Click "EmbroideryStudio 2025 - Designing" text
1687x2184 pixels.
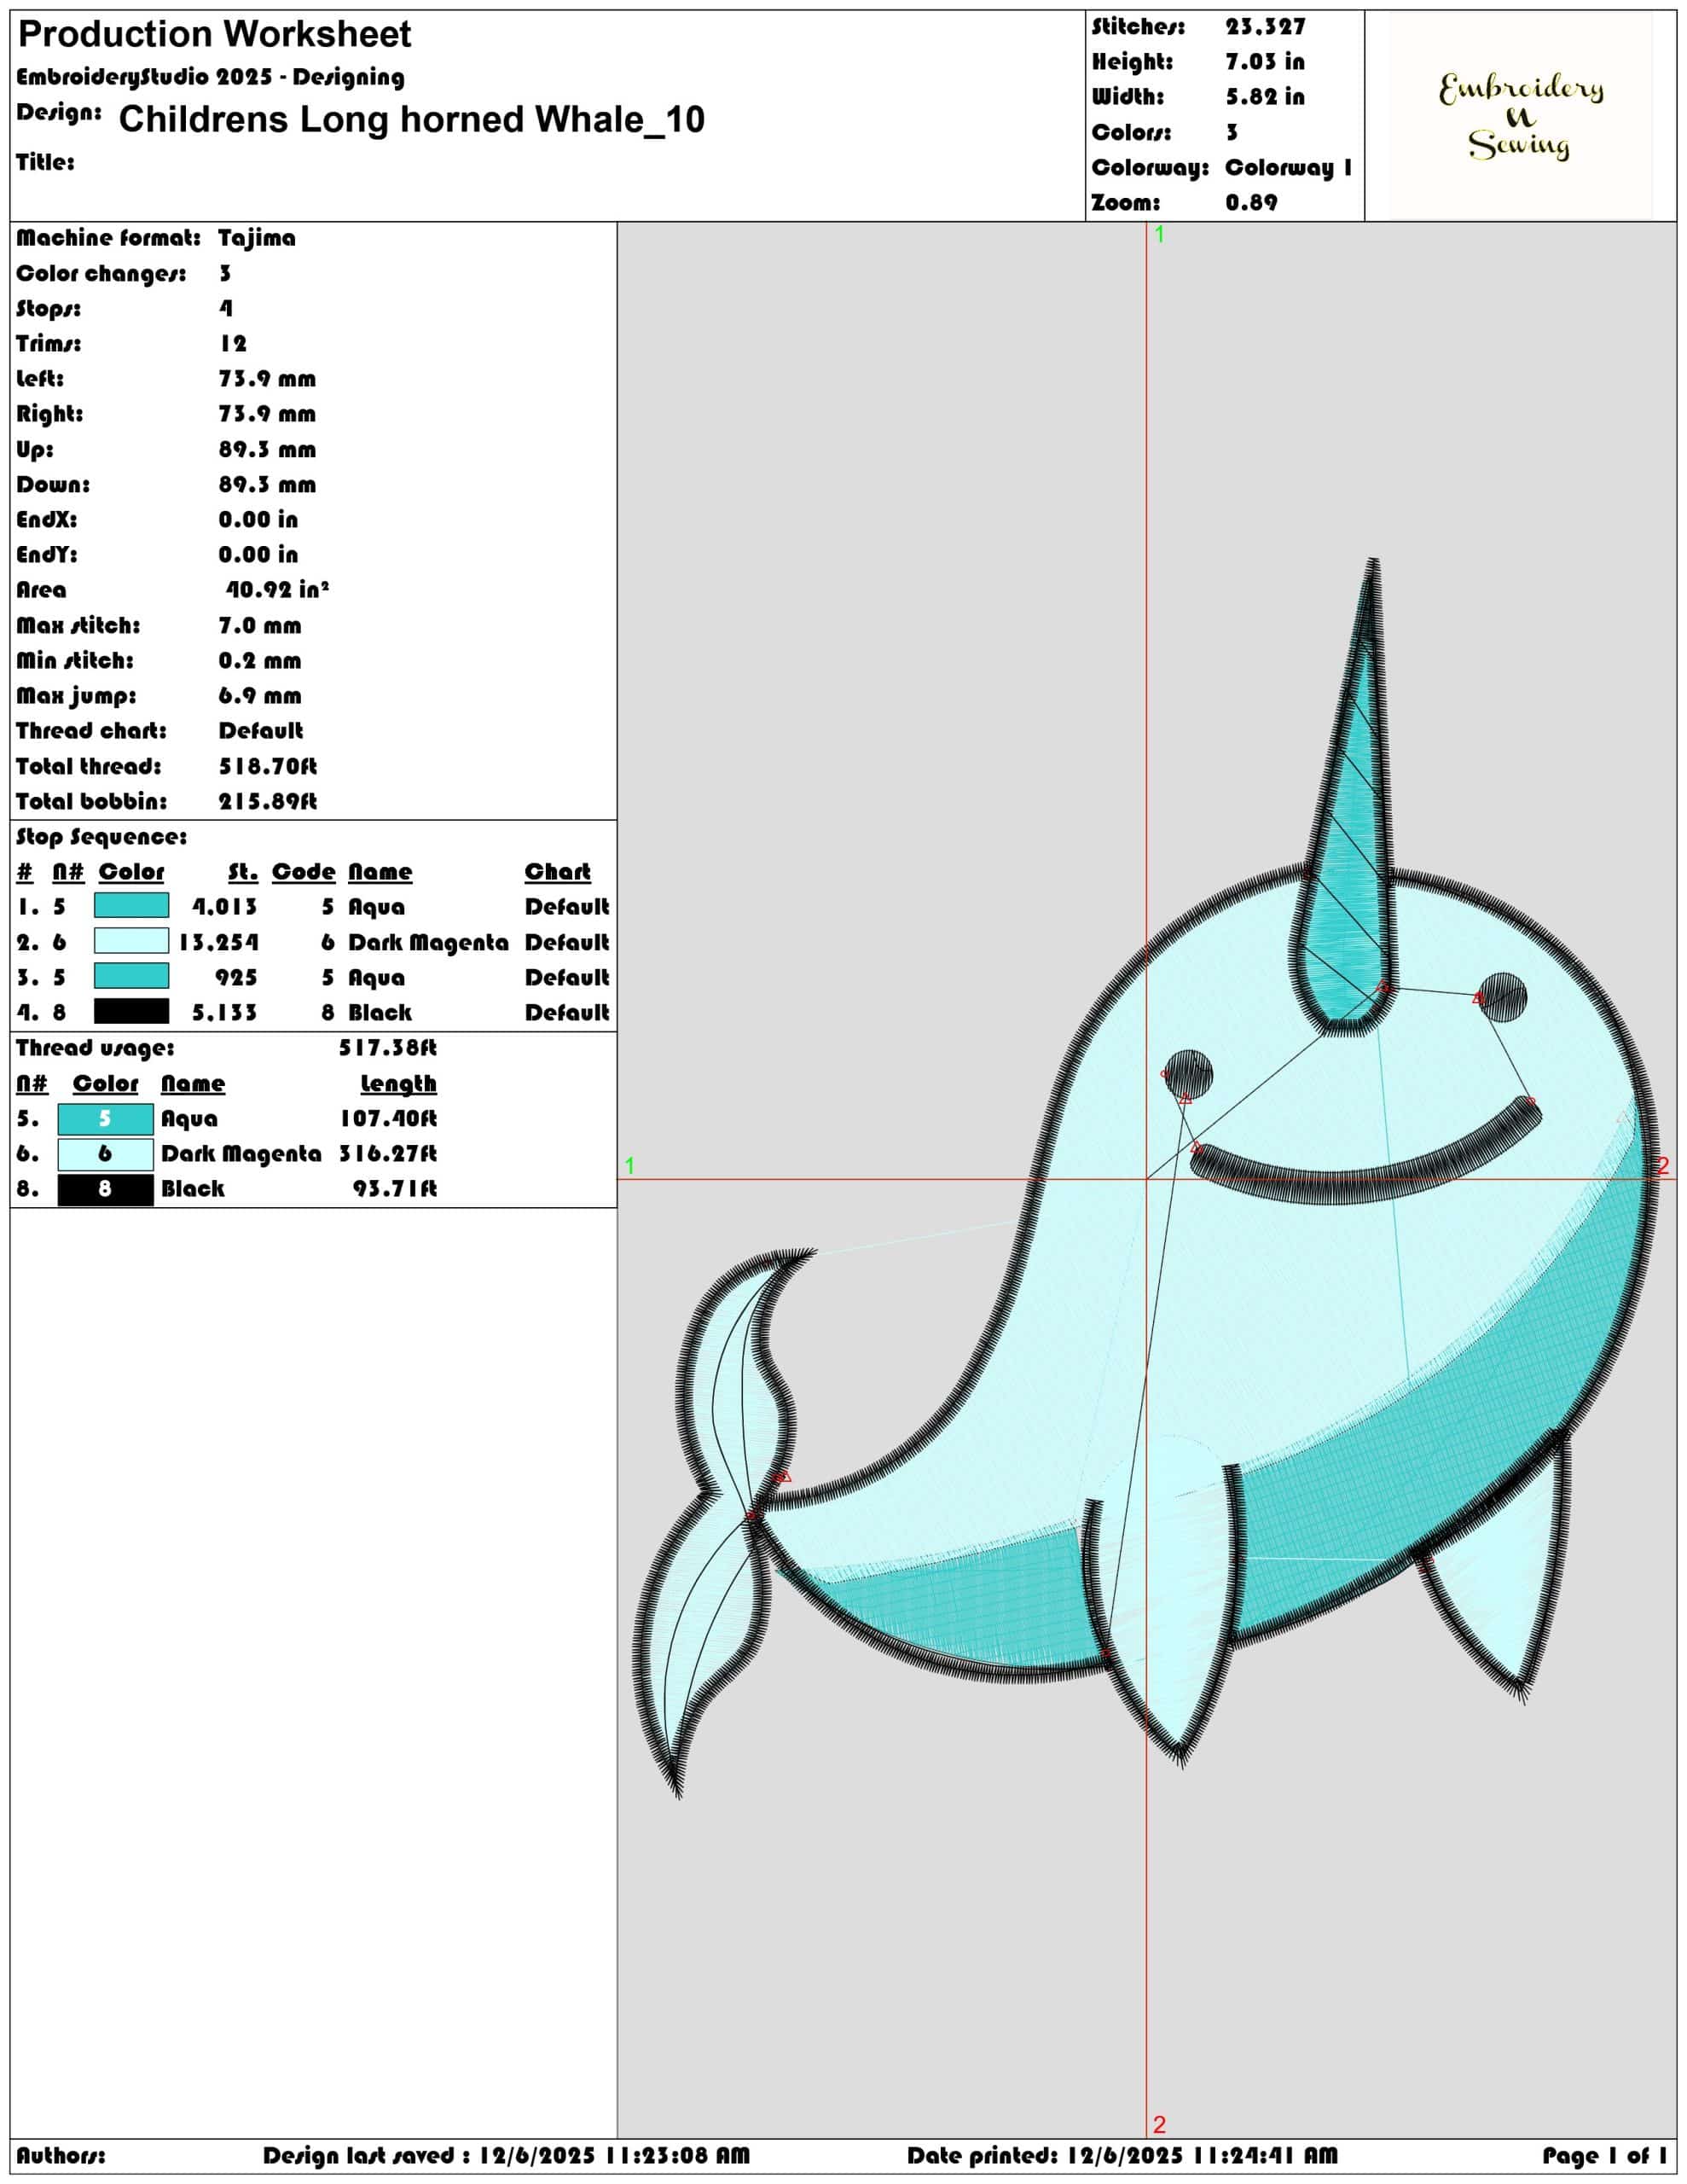click(x=210, y=77)
